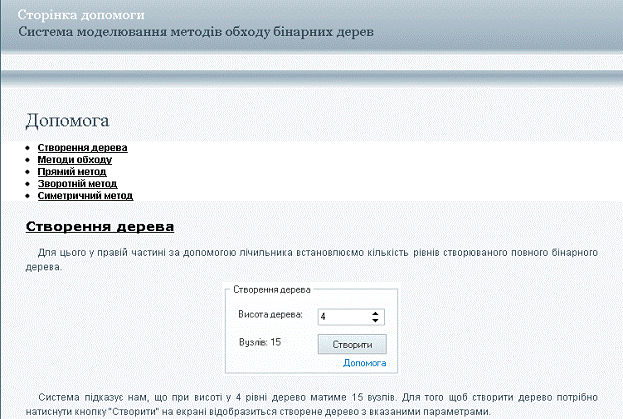Viewport: 623px width, 419px height.
Task: Go to "Зворотній метод" contents link
Action: pyautogui.click(x=77, y=184)
